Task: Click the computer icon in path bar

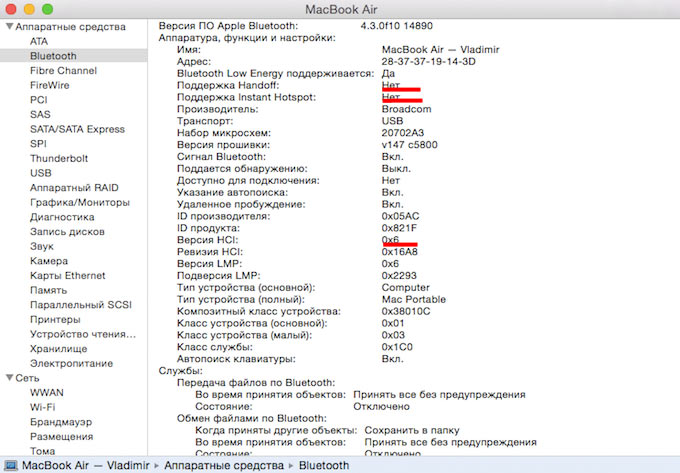Action: pyautogui.click(x=10, y=466)
